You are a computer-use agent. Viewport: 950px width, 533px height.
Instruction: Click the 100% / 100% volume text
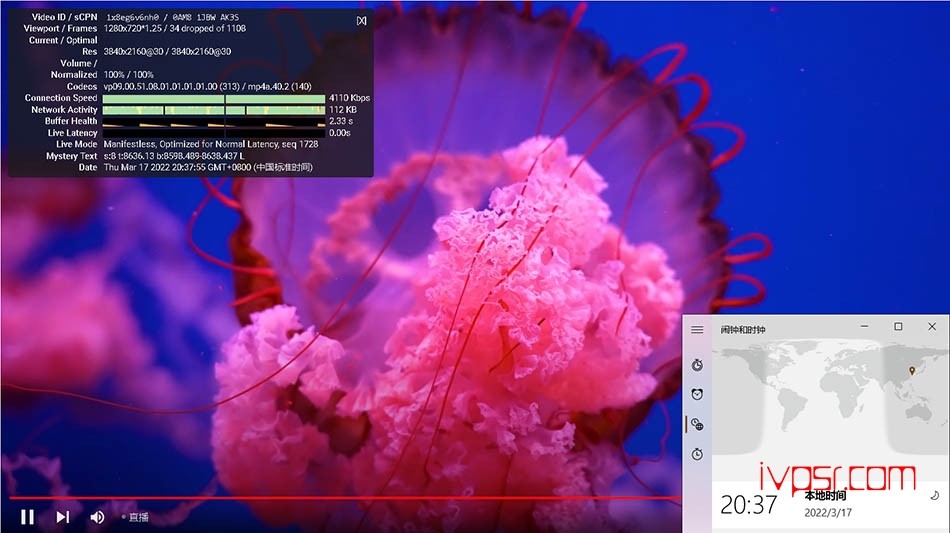128,74
